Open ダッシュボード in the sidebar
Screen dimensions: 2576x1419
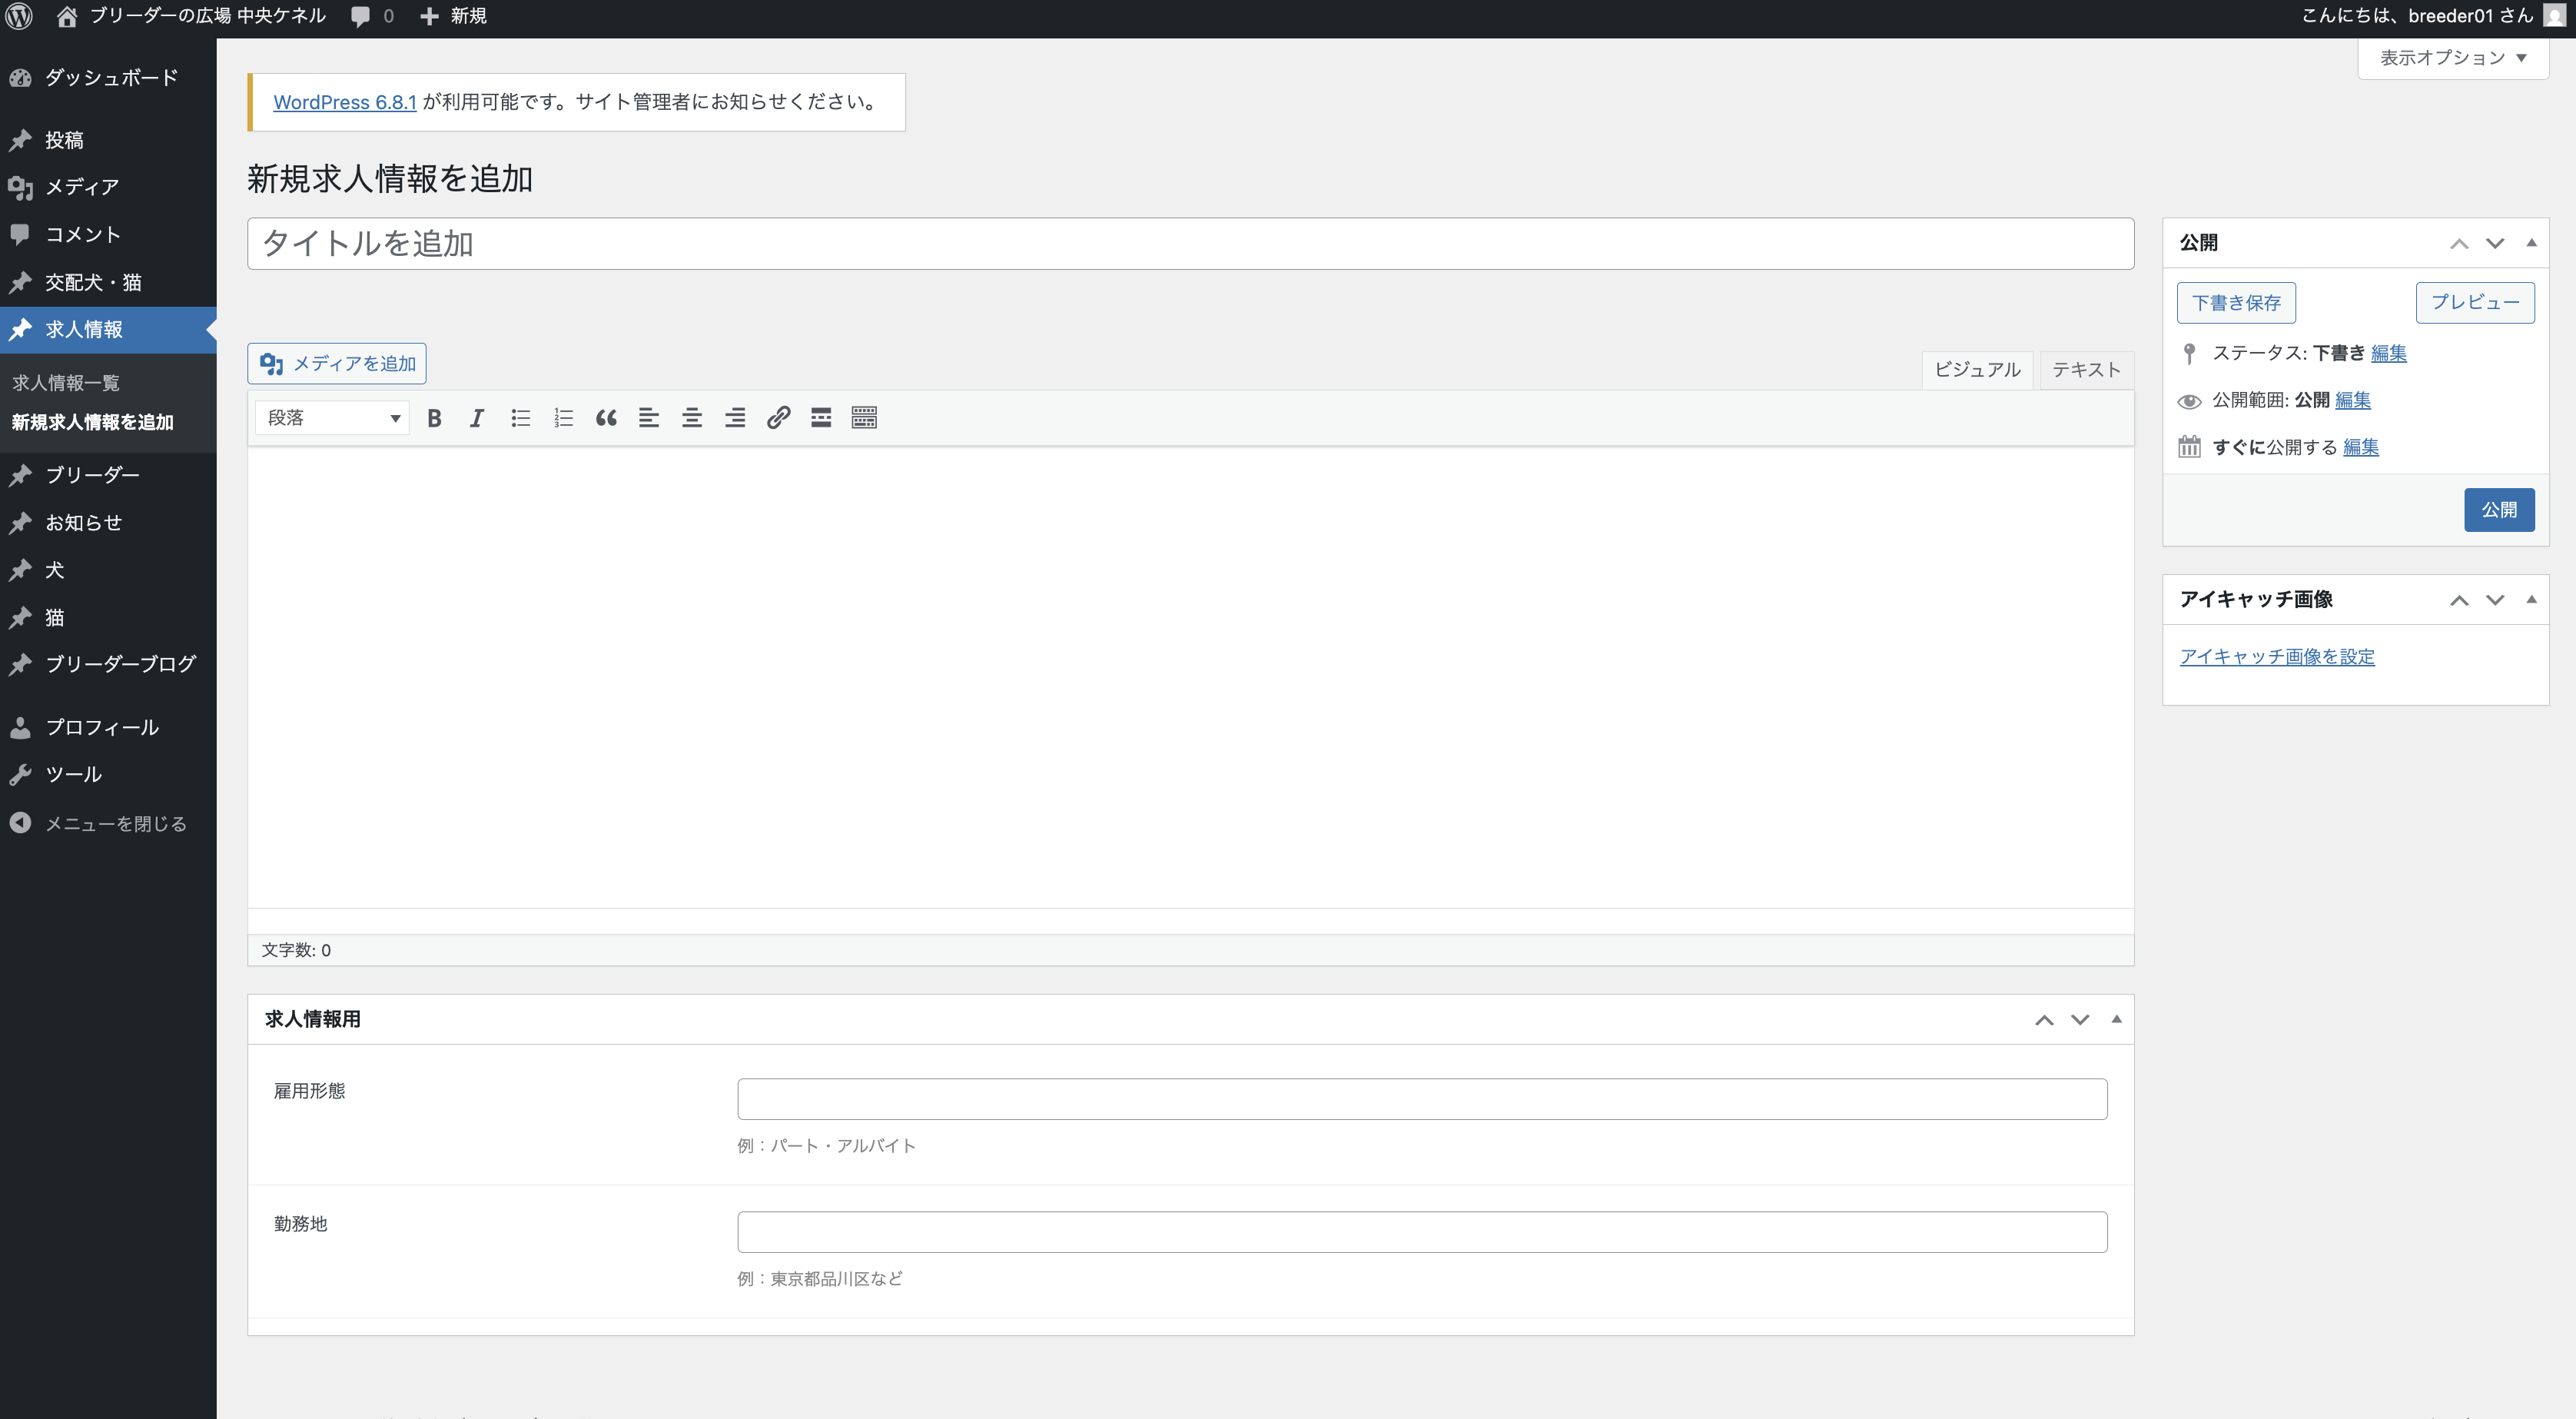tap(108, 78)
